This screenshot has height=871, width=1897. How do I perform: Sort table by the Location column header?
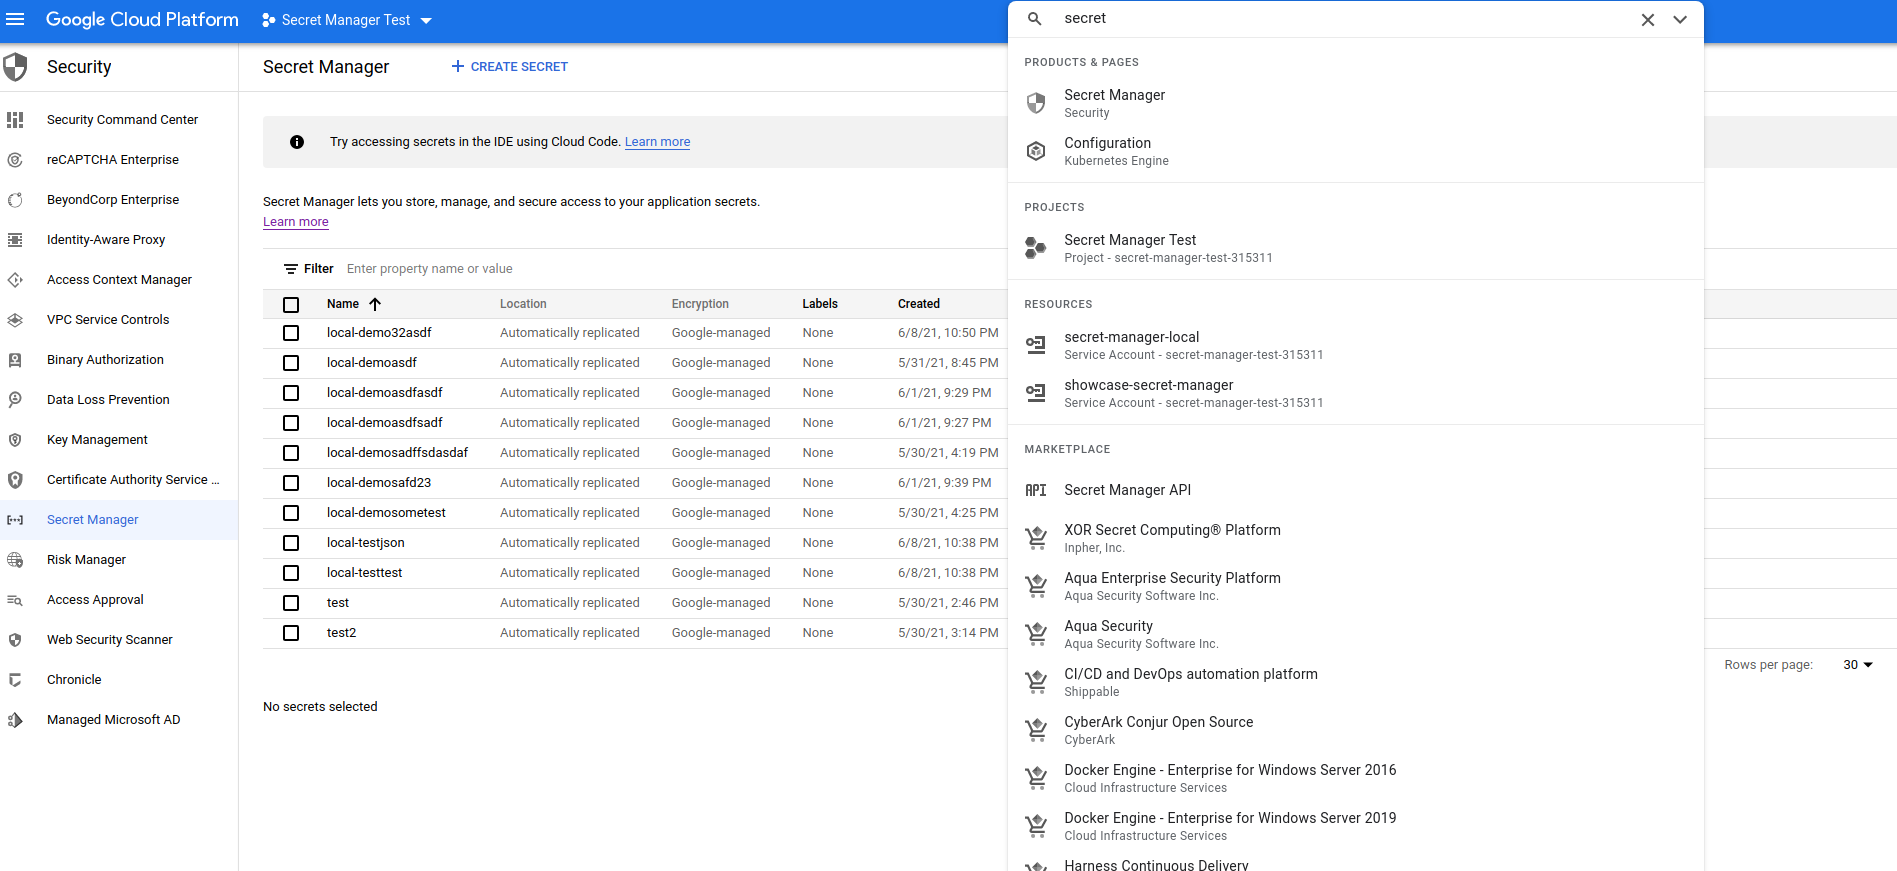point(523,304)
